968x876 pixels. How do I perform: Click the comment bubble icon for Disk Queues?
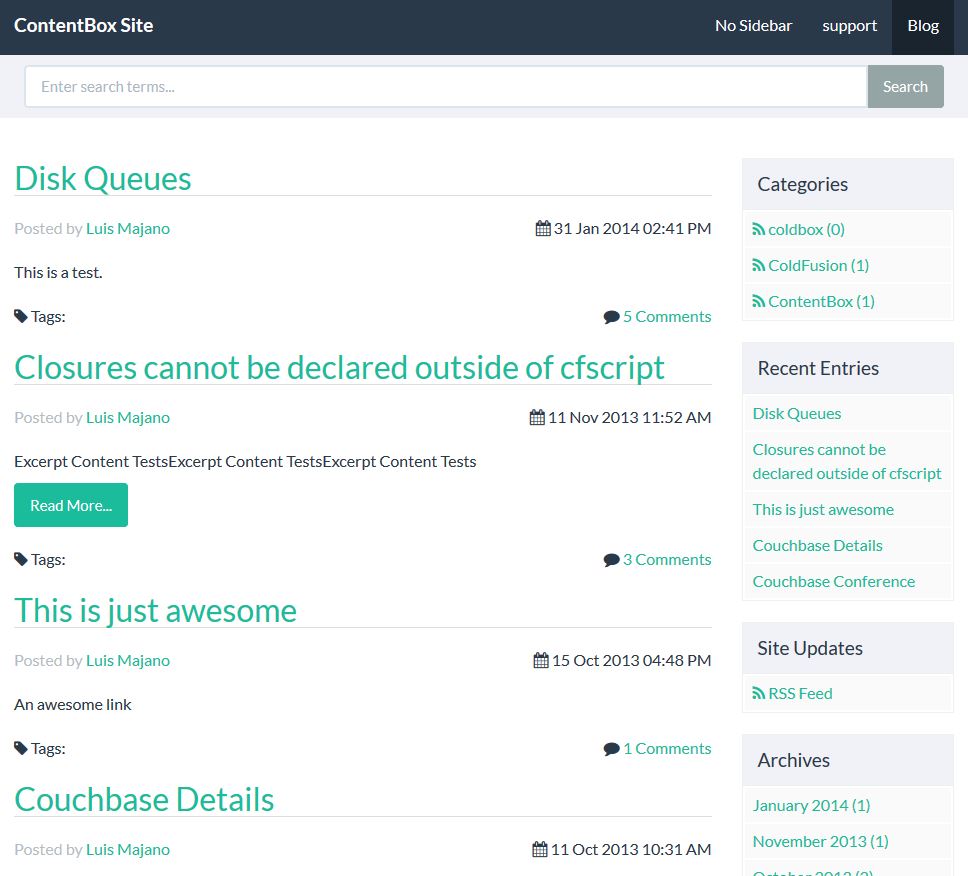click(611, 317)
